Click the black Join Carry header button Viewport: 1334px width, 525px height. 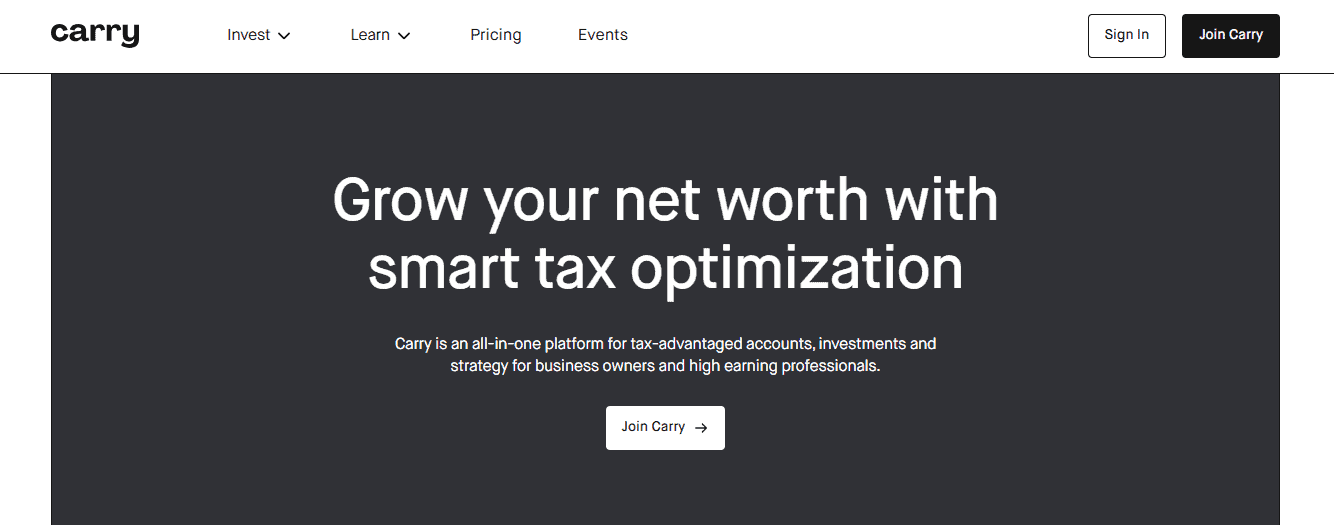(1231, 35)
